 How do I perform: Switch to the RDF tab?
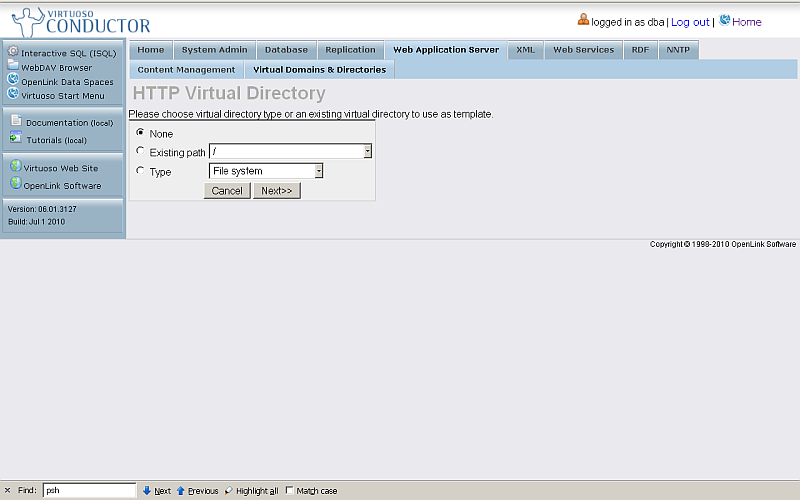click(x=640, y=49)
